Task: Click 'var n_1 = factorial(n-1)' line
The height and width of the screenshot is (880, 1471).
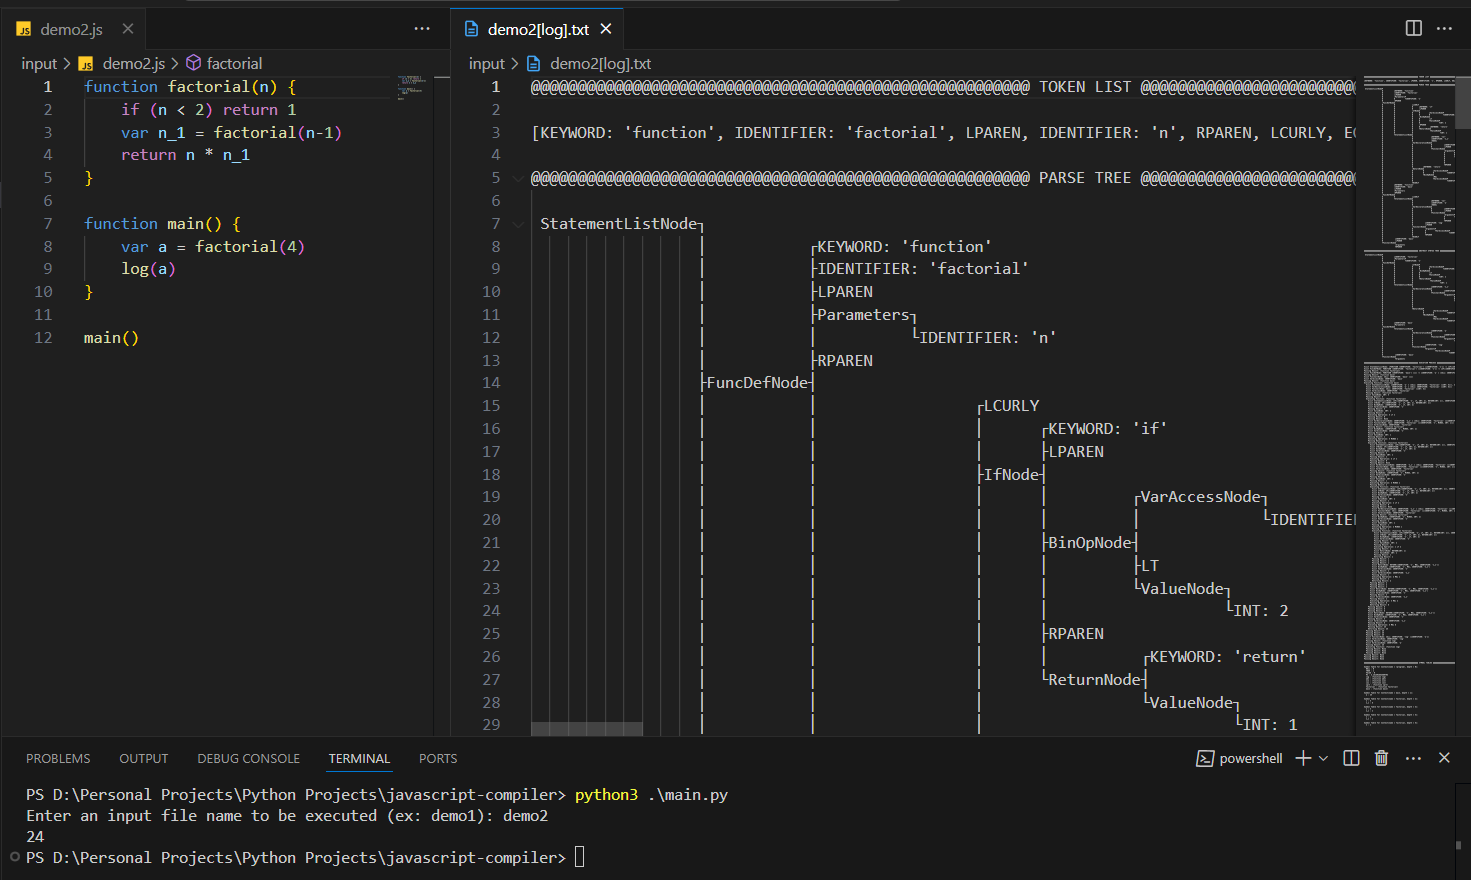Action: pyautogui.click(x=231, y=133)
